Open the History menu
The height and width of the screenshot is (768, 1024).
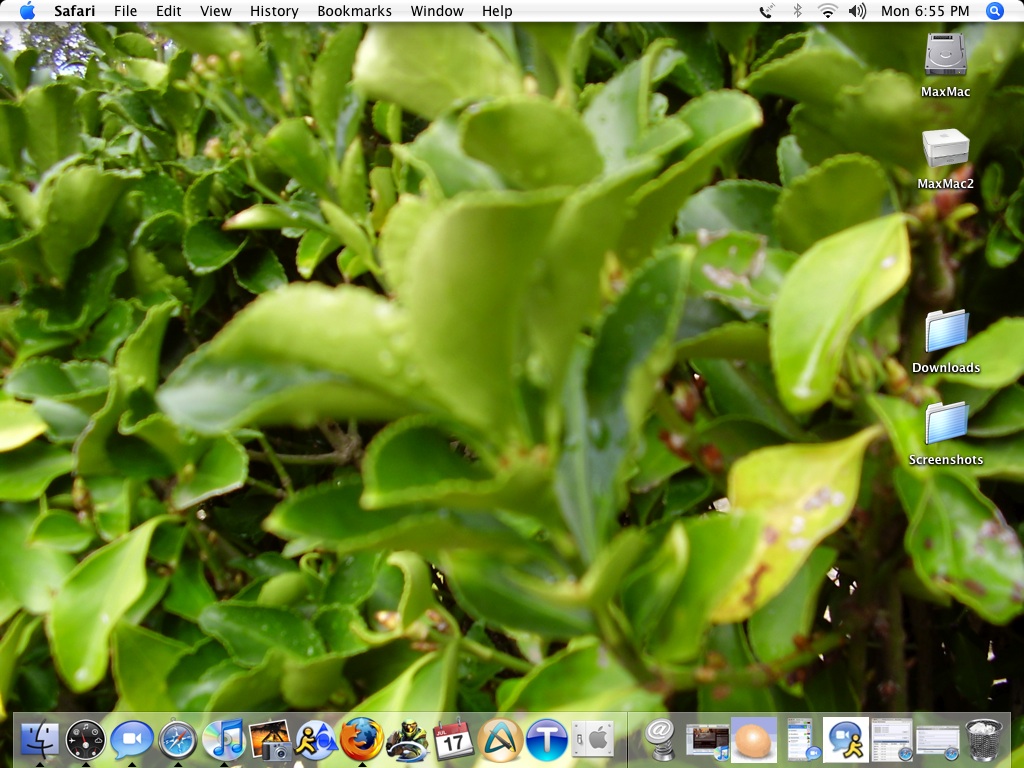tap(274, 11)
